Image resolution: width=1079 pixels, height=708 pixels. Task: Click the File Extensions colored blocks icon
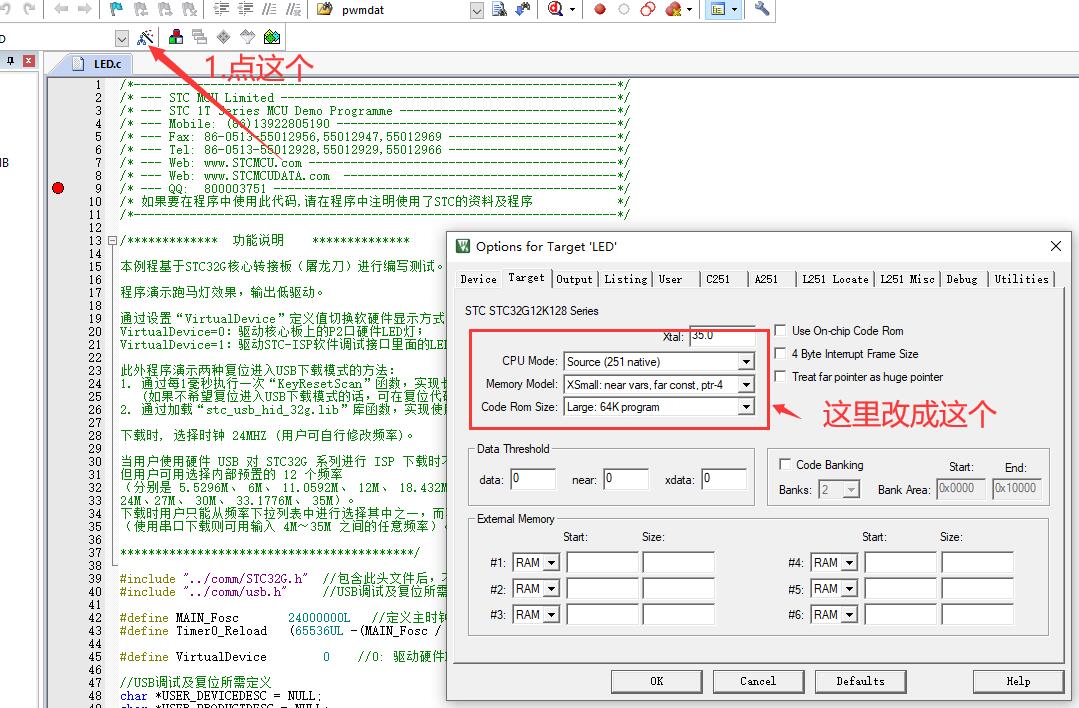coord(176,38)
